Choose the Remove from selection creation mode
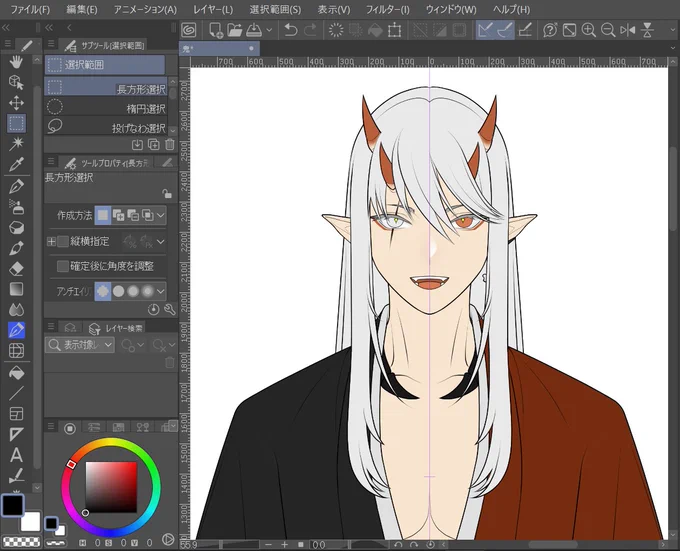680x551 pixels. point(133,215)
